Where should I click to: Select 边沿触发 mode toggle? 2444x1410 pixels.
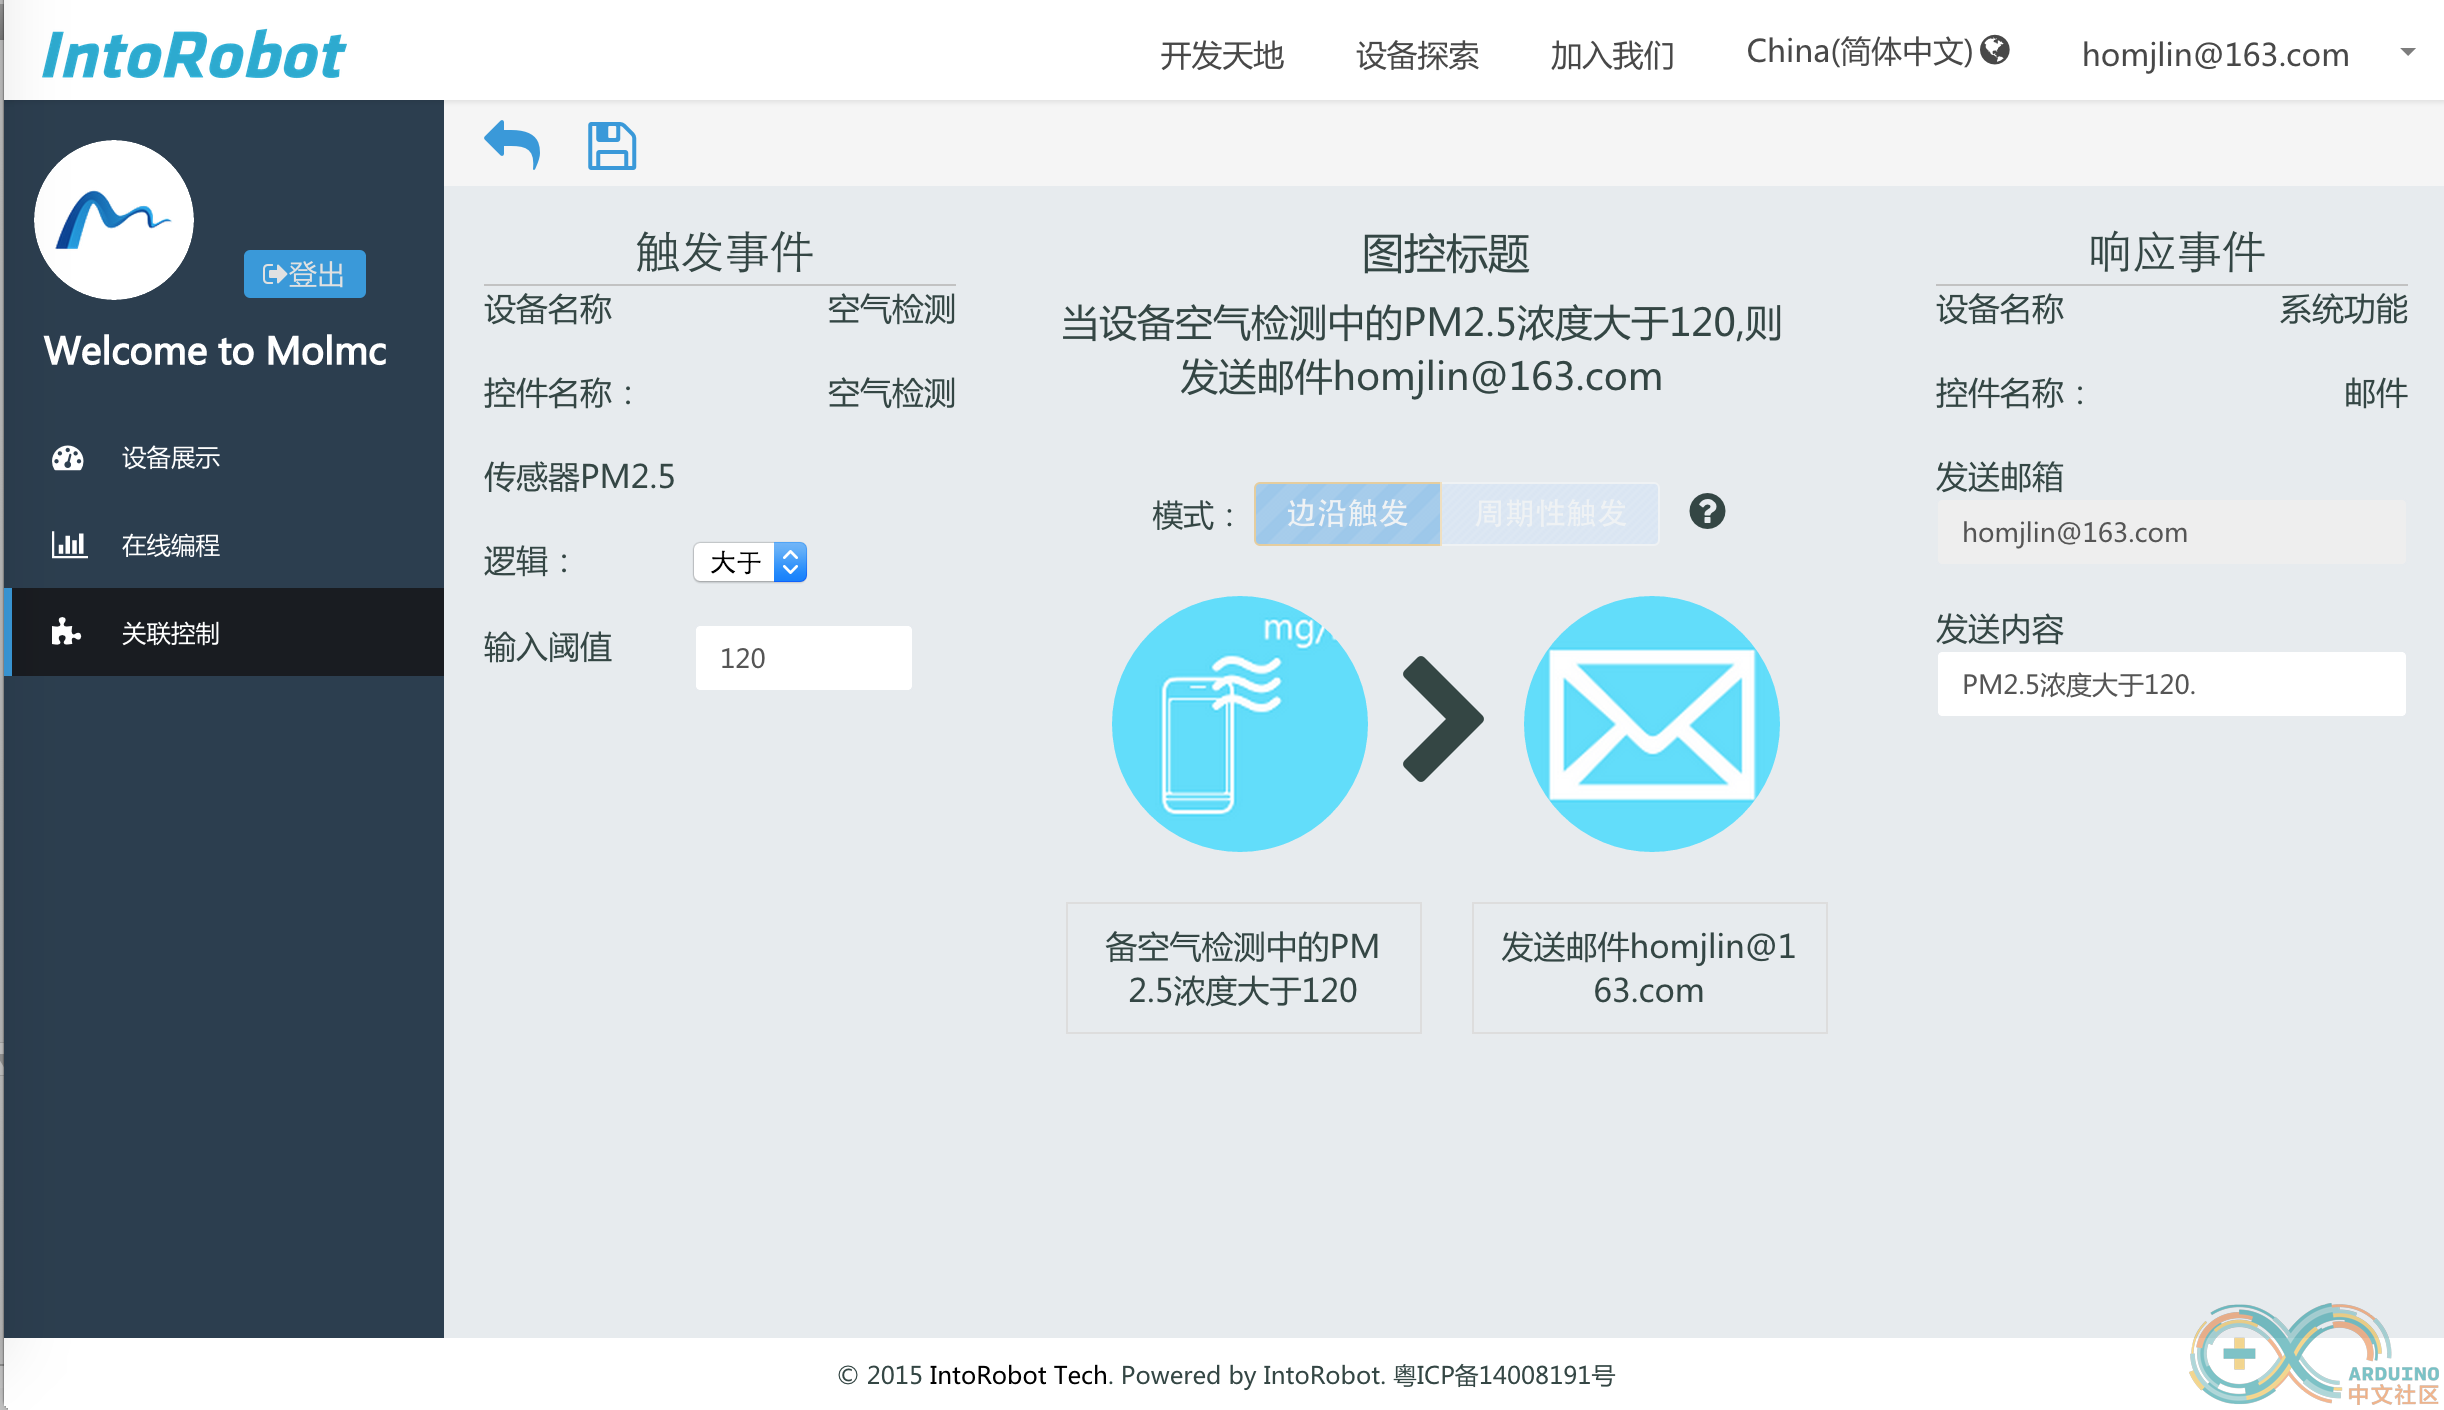(x=1347, y=514)
